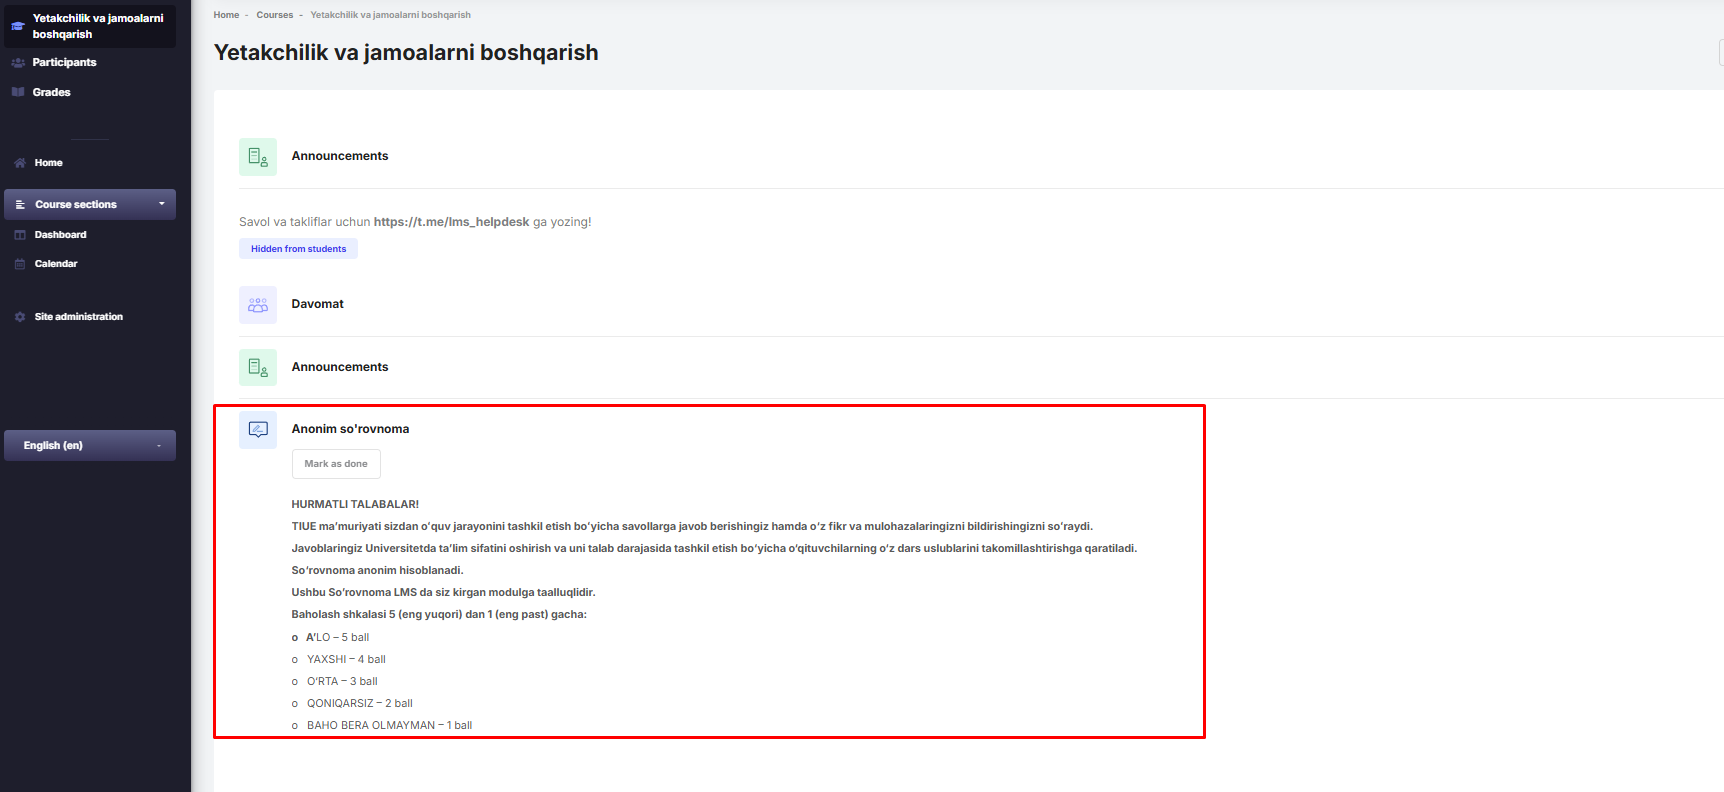The height and width of the screenshot is (792, 1724).
Task: Click the Dashboard icon in sidebar
Action: (x=20, y=235)
